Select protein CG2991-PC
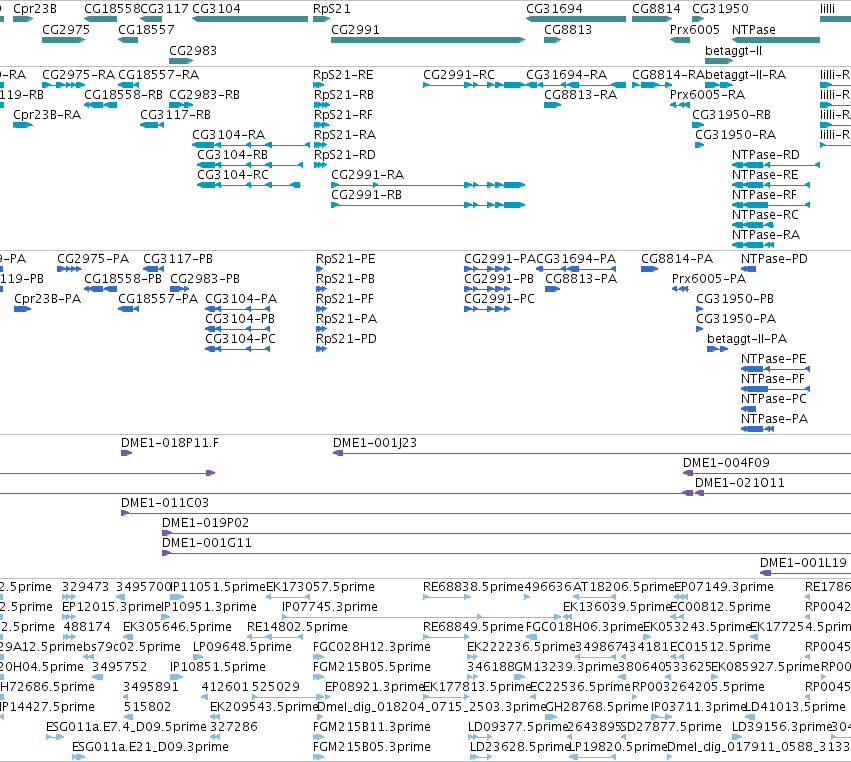The height and width of the screenshot is (762, 851). click(x=487, y=309)
